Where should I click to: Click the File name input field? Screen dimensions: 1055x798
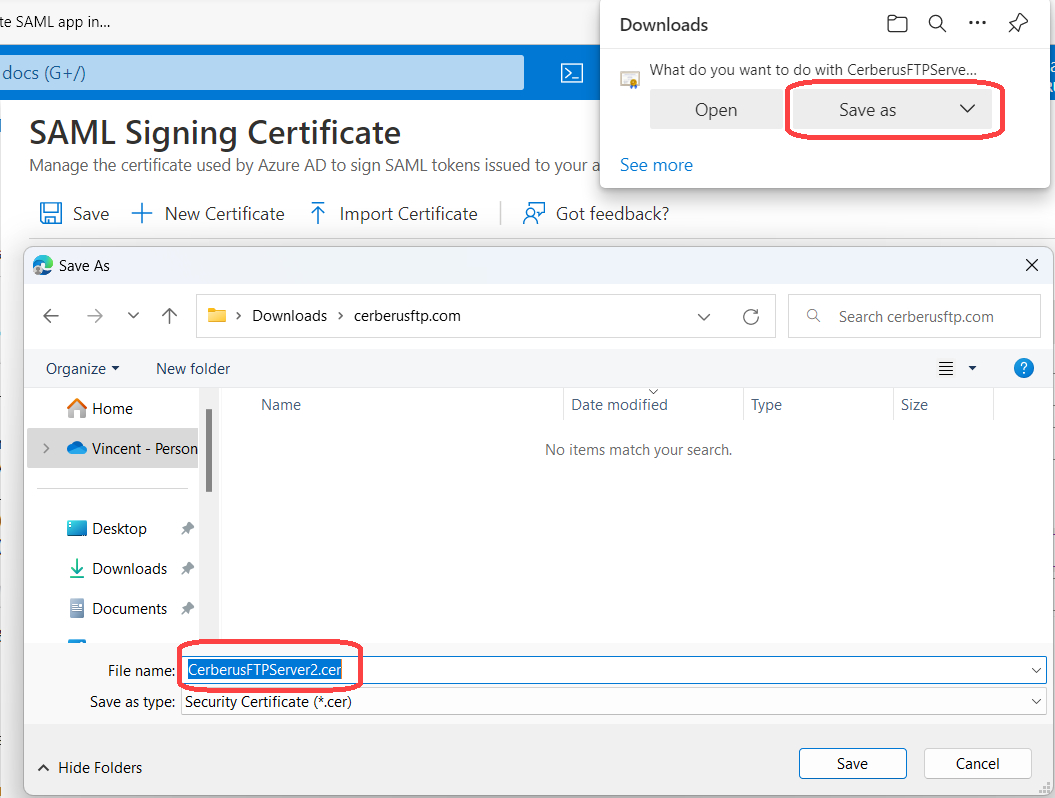pyautogui.click(x=613, y=670)
